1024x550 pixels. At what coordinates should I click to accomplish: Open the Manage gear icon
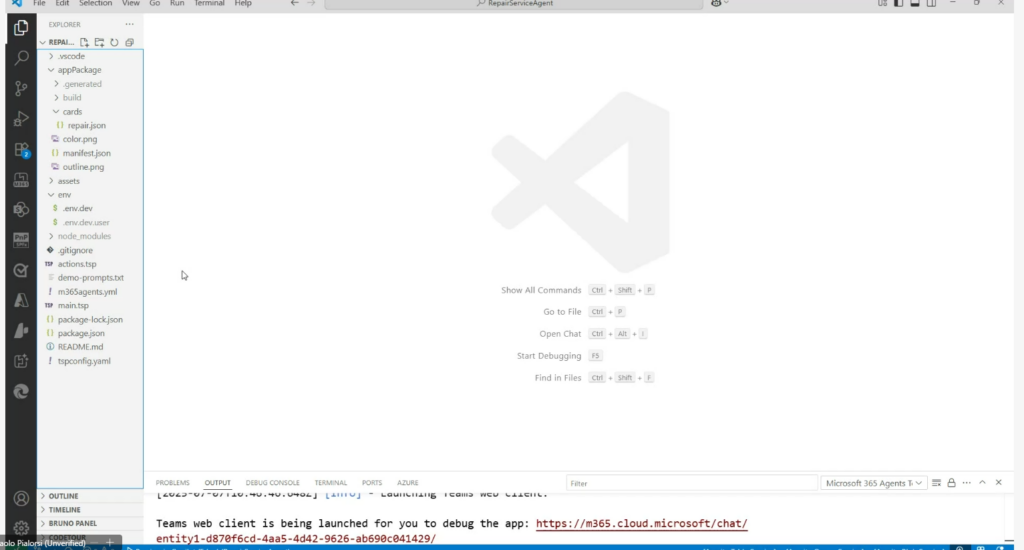pos(21,528)
